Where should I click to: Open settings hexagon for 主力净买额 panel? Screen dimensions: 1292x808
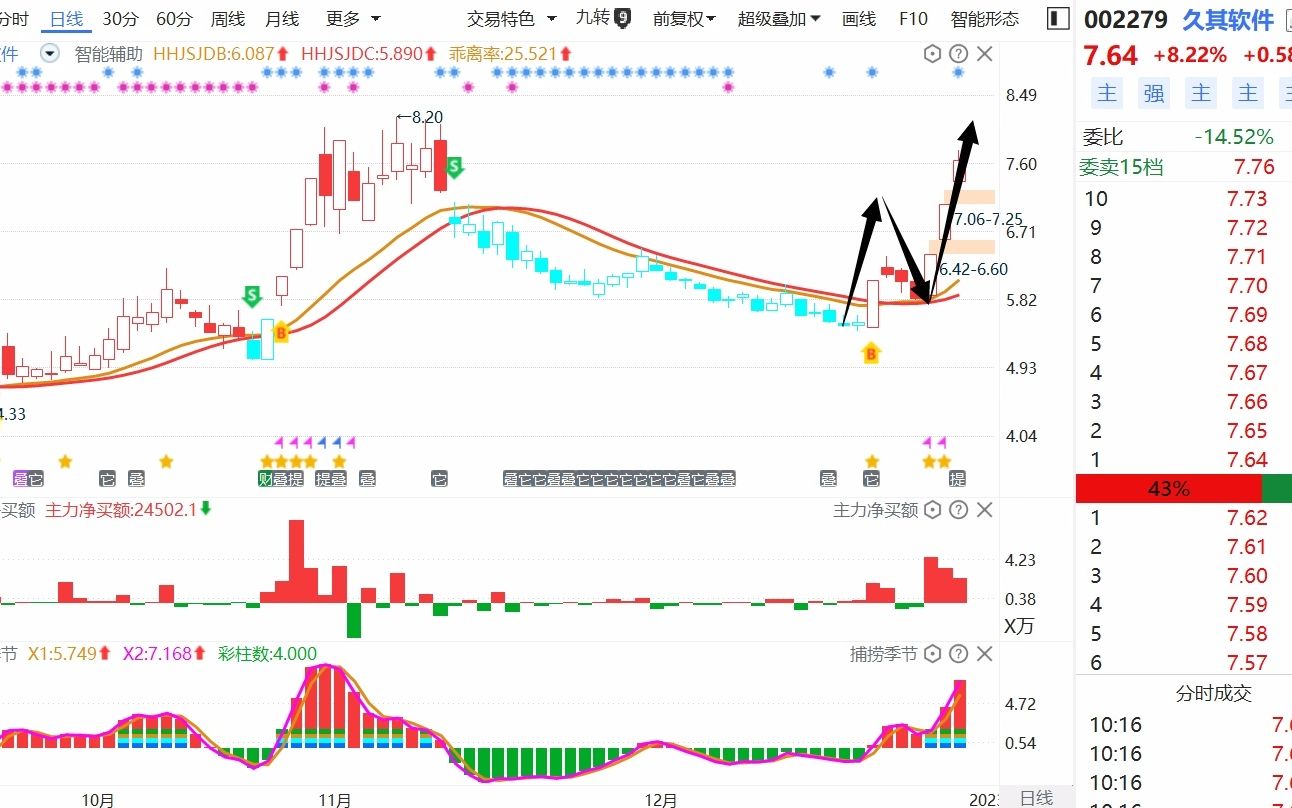[933, 510]
